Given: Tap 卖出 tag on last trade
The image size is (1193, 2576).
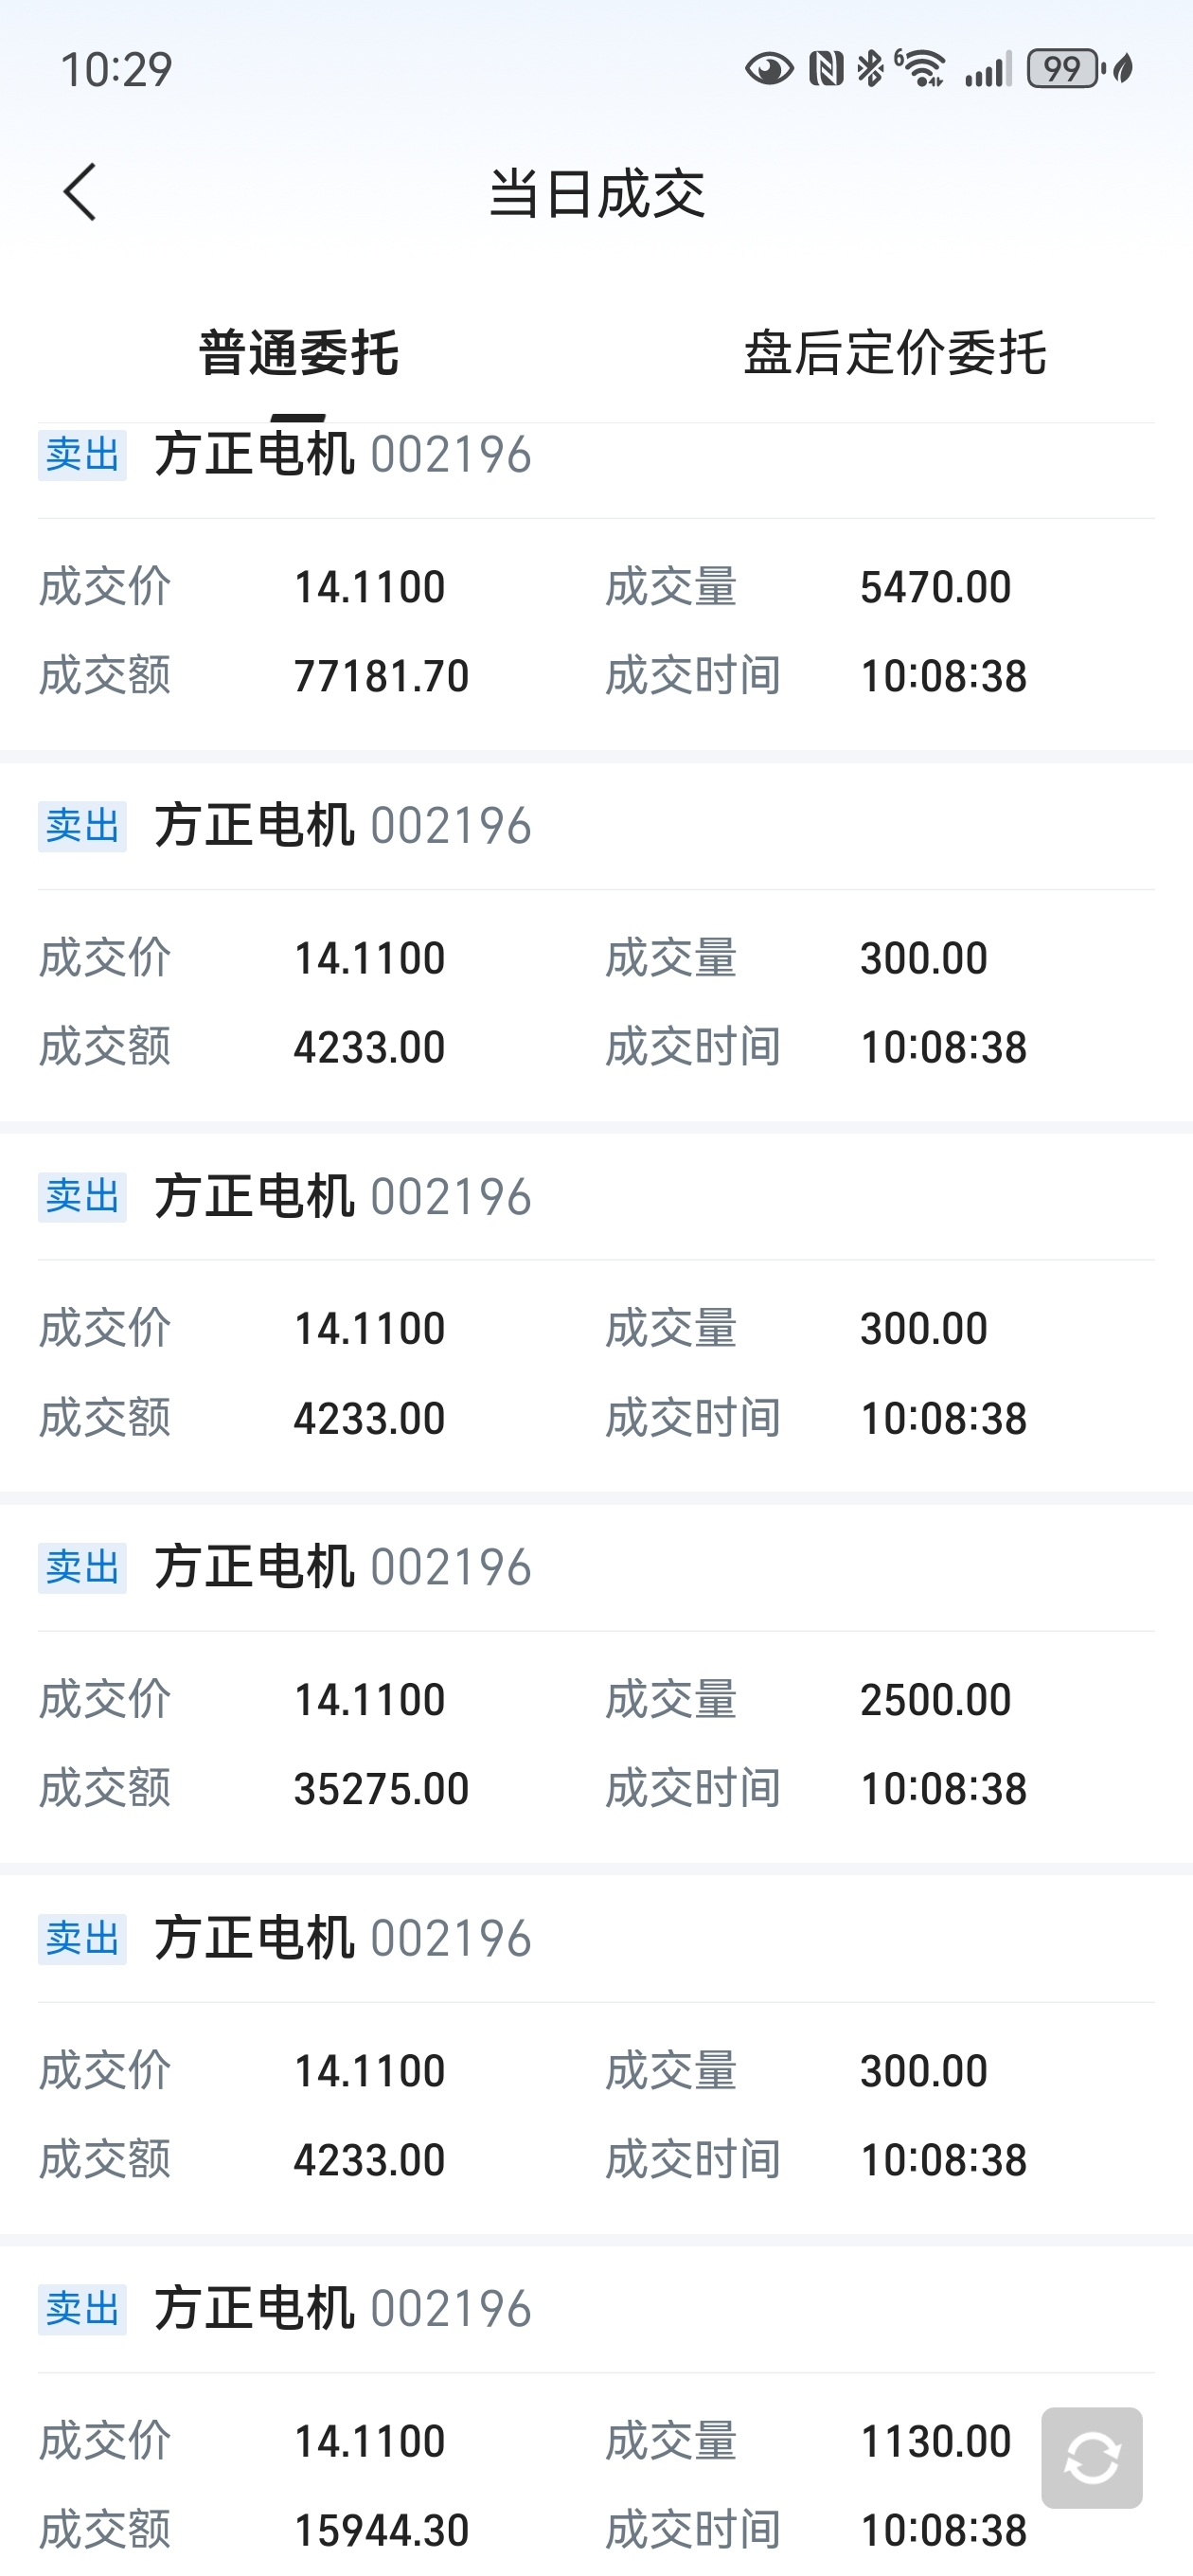Looking at the screenshot, I should click(82, 2309).
